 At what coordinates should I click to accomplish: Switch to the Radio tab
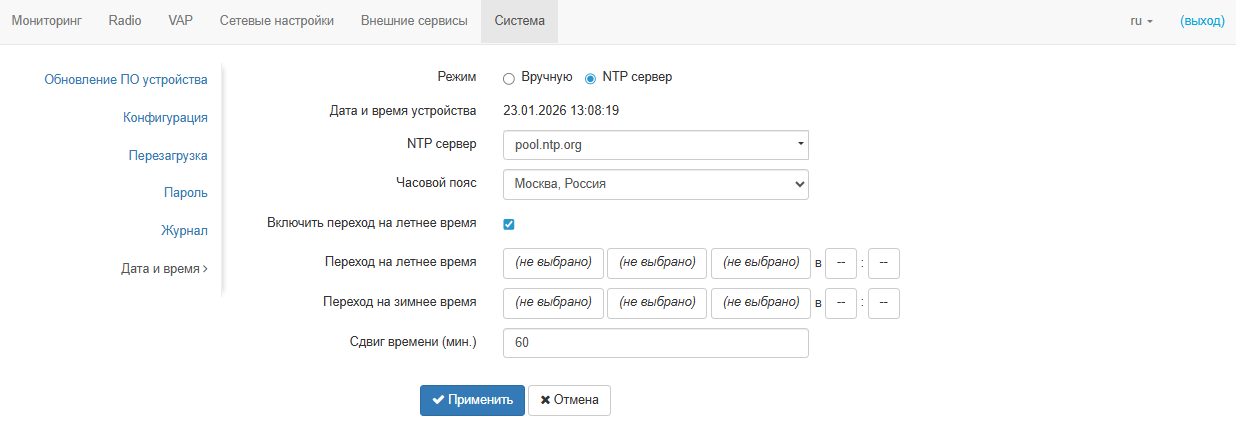[x=125, y=21]
